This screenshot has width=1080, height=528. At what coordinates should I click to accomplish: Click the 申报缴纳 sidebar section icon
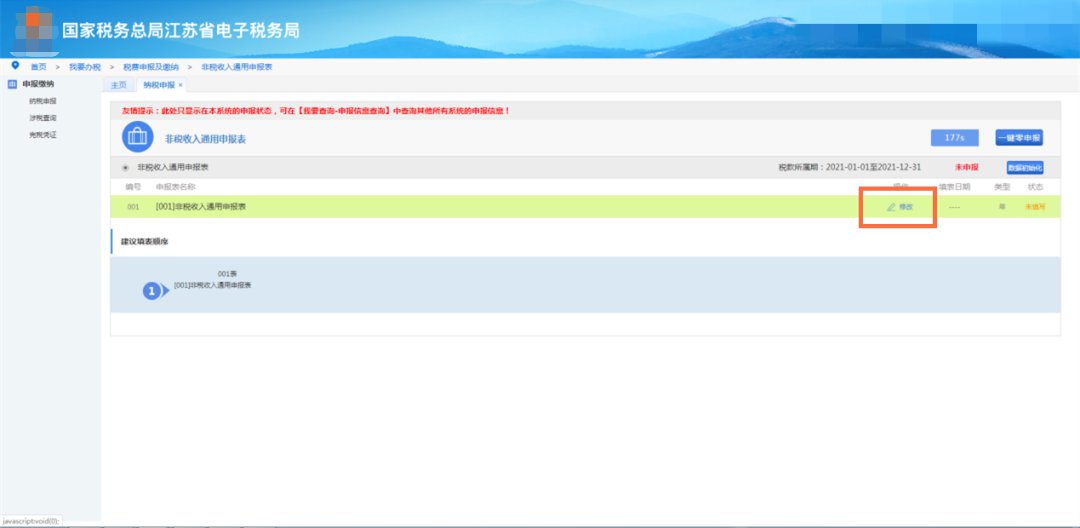[x=12, y=84]
